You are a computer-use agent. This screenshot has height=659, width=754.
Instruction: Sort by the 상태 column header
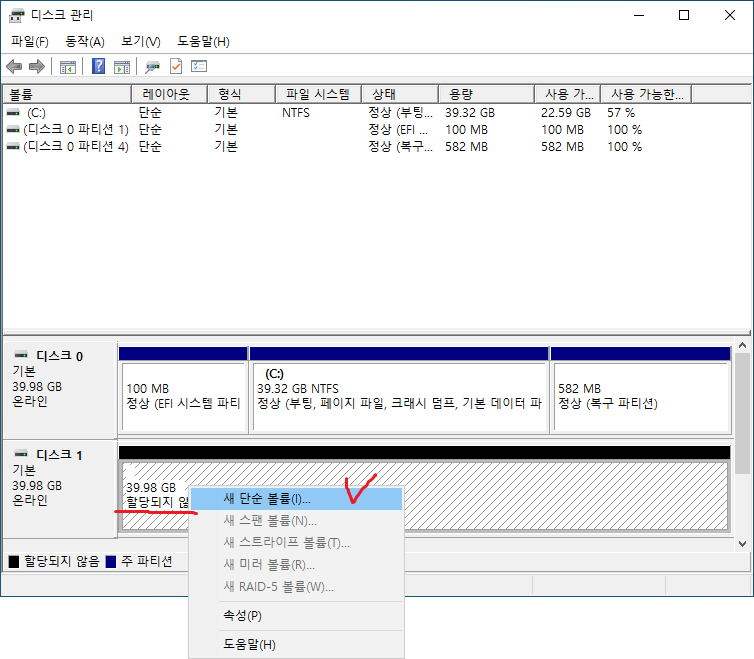400,94
